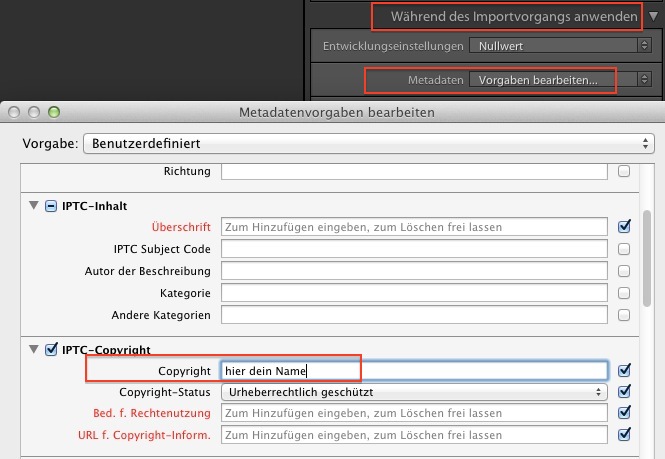Screen dimensions: 665x459
Task: Uncheck the Überschrift field checkbox
Action: [x=624, y=226]
